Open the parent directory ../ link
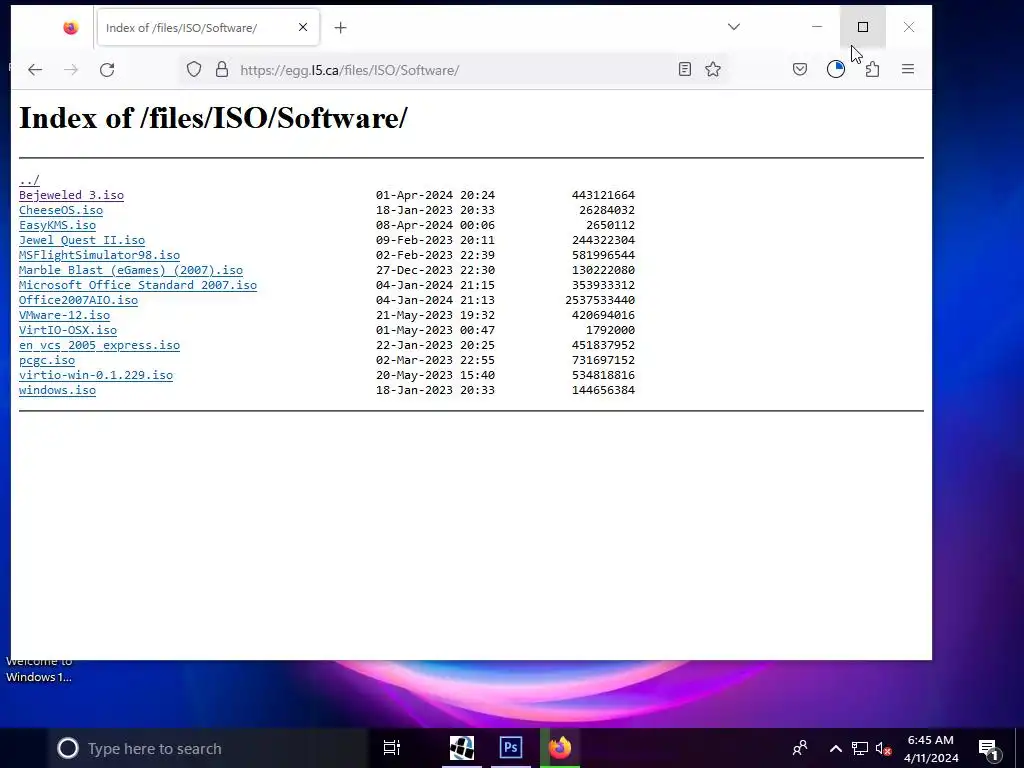 pos(29,180)
